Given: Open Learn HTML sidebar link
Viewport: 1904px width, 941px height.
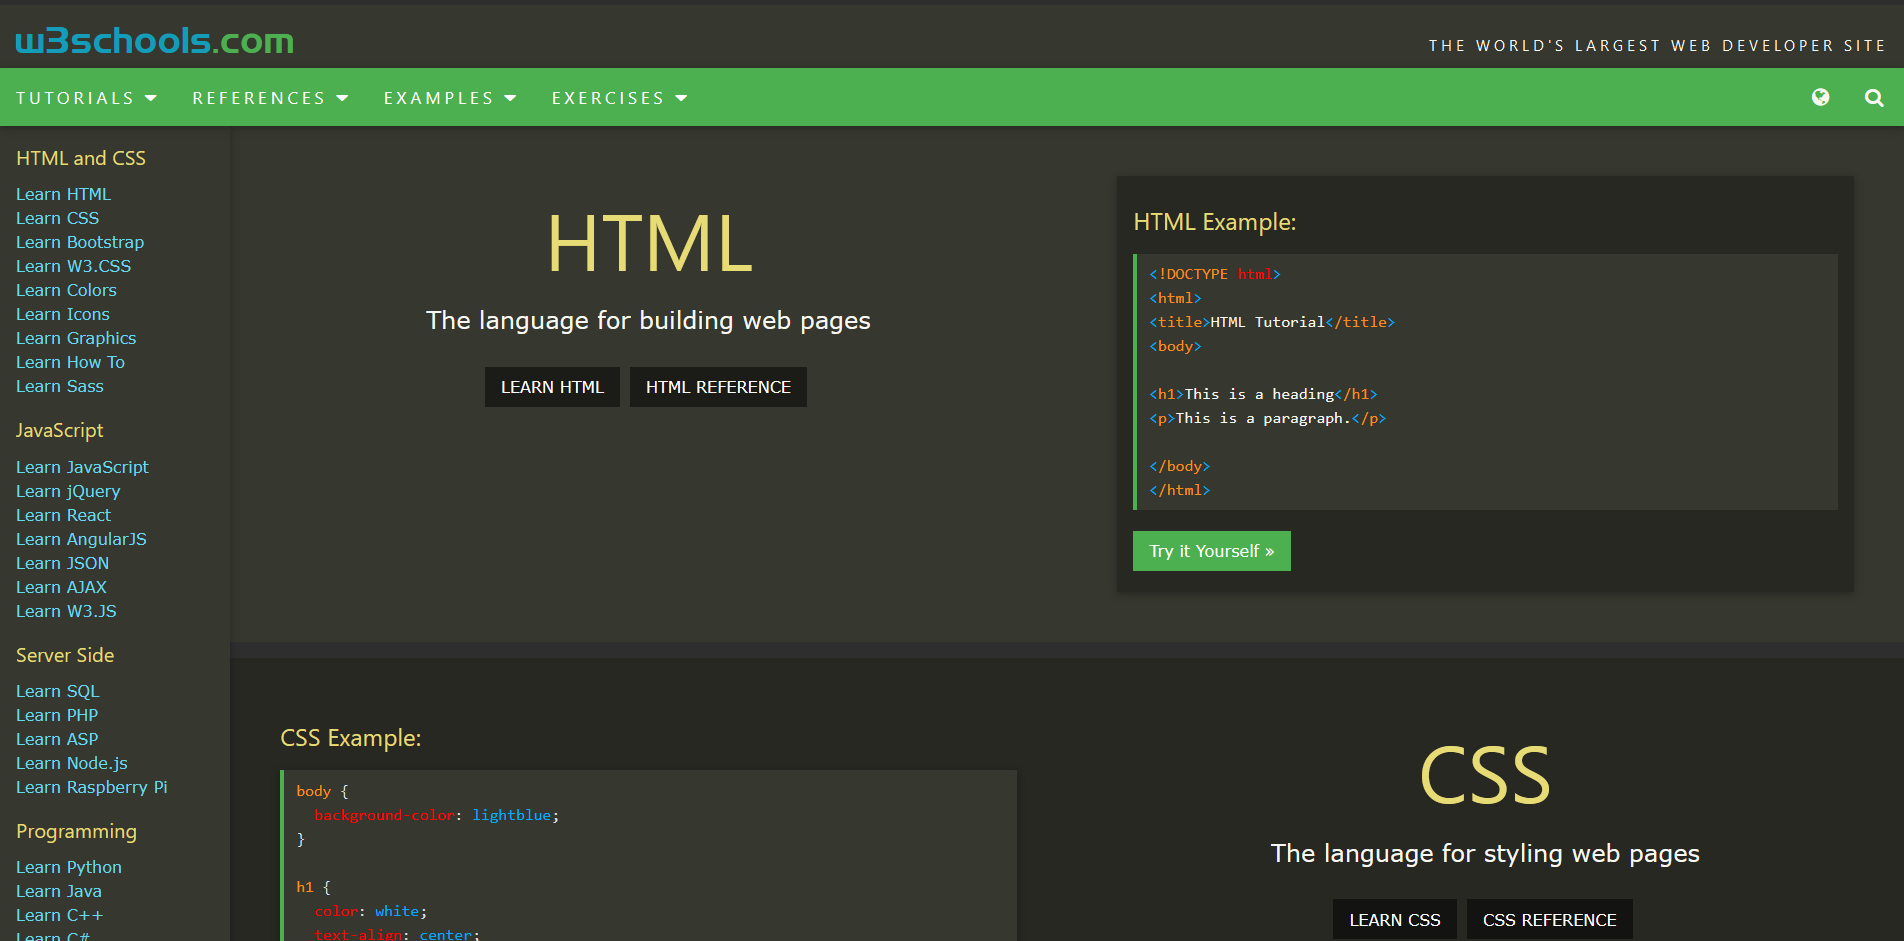Looking at the screenshot, I should 63,194.
